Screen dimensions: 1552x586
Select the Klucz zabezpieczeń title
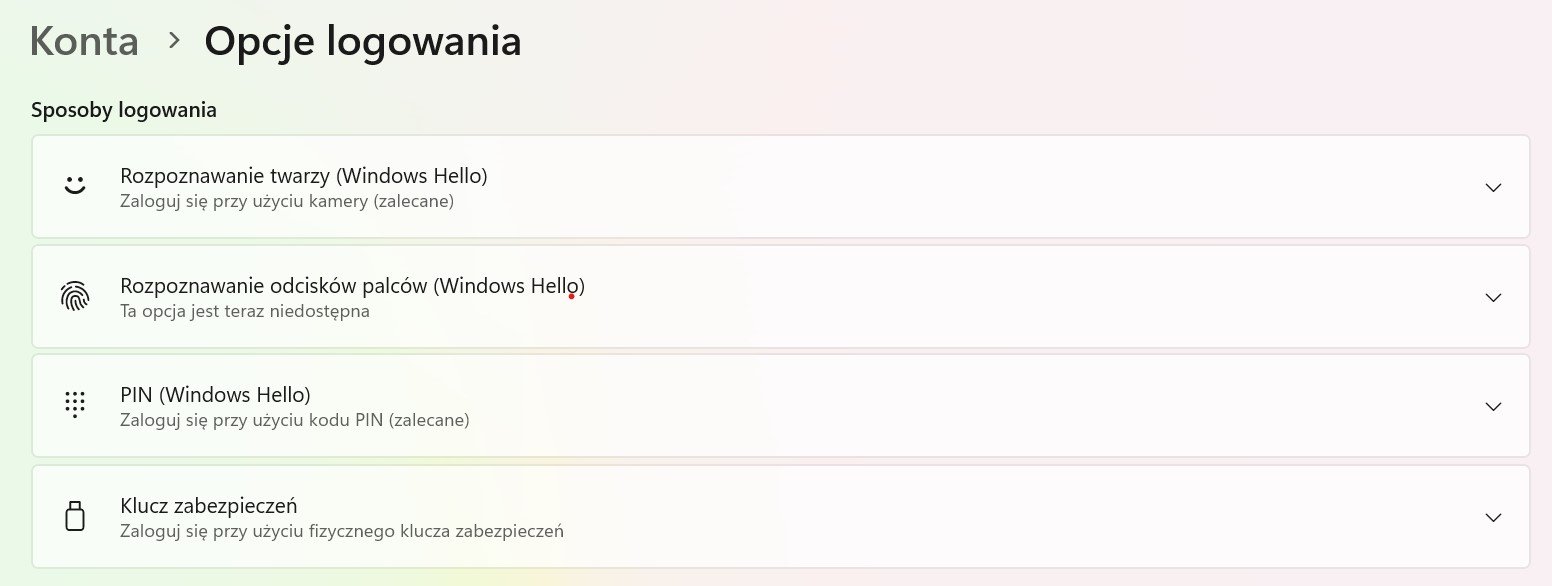(x=208, y=505)
